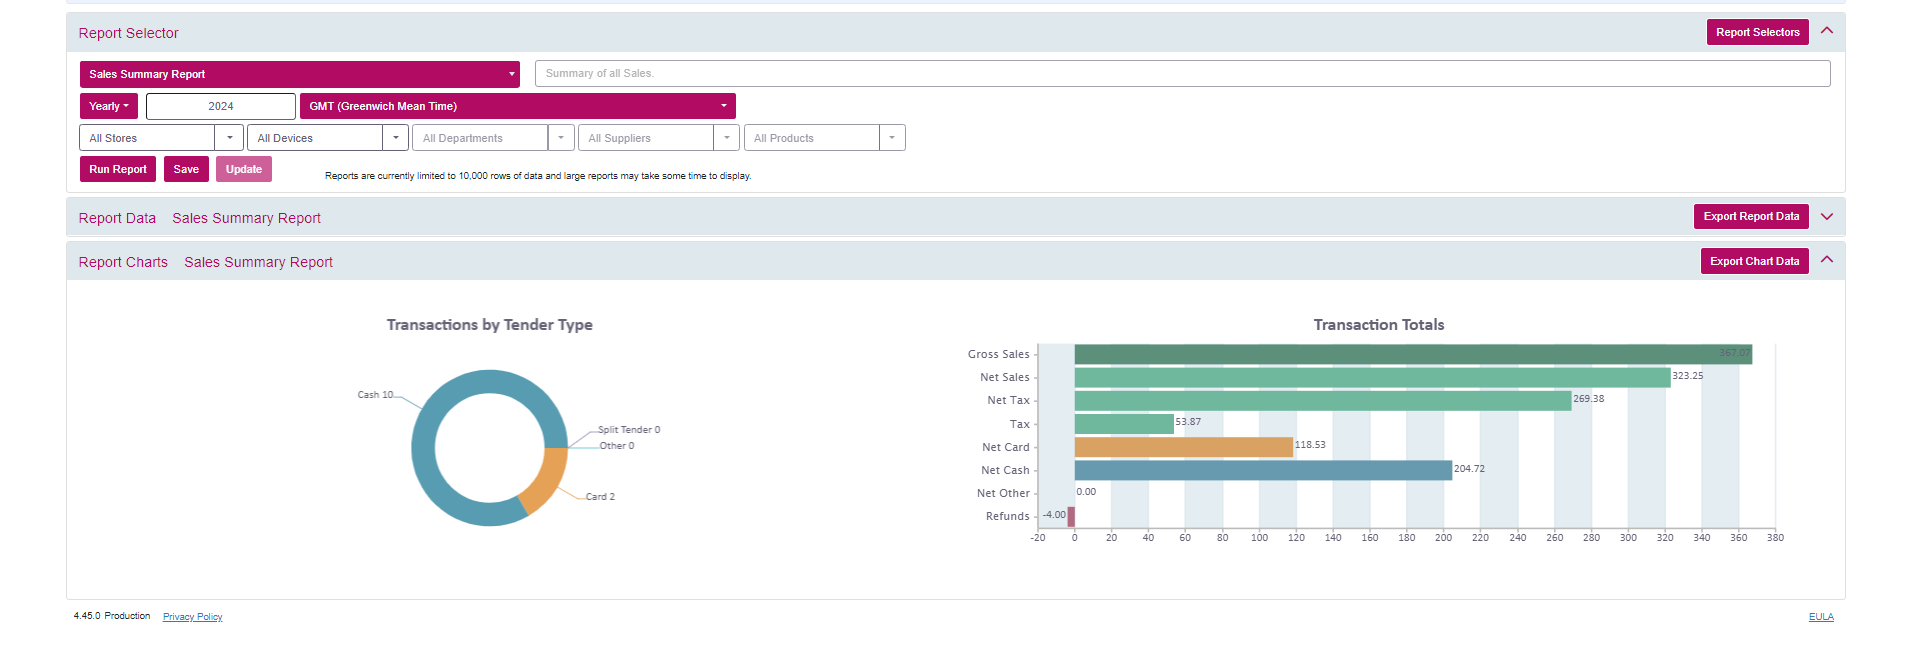This screenshot has width=1910, height=658.
Task: Click the Report Selectors button
Action: tap(1756, 32)
